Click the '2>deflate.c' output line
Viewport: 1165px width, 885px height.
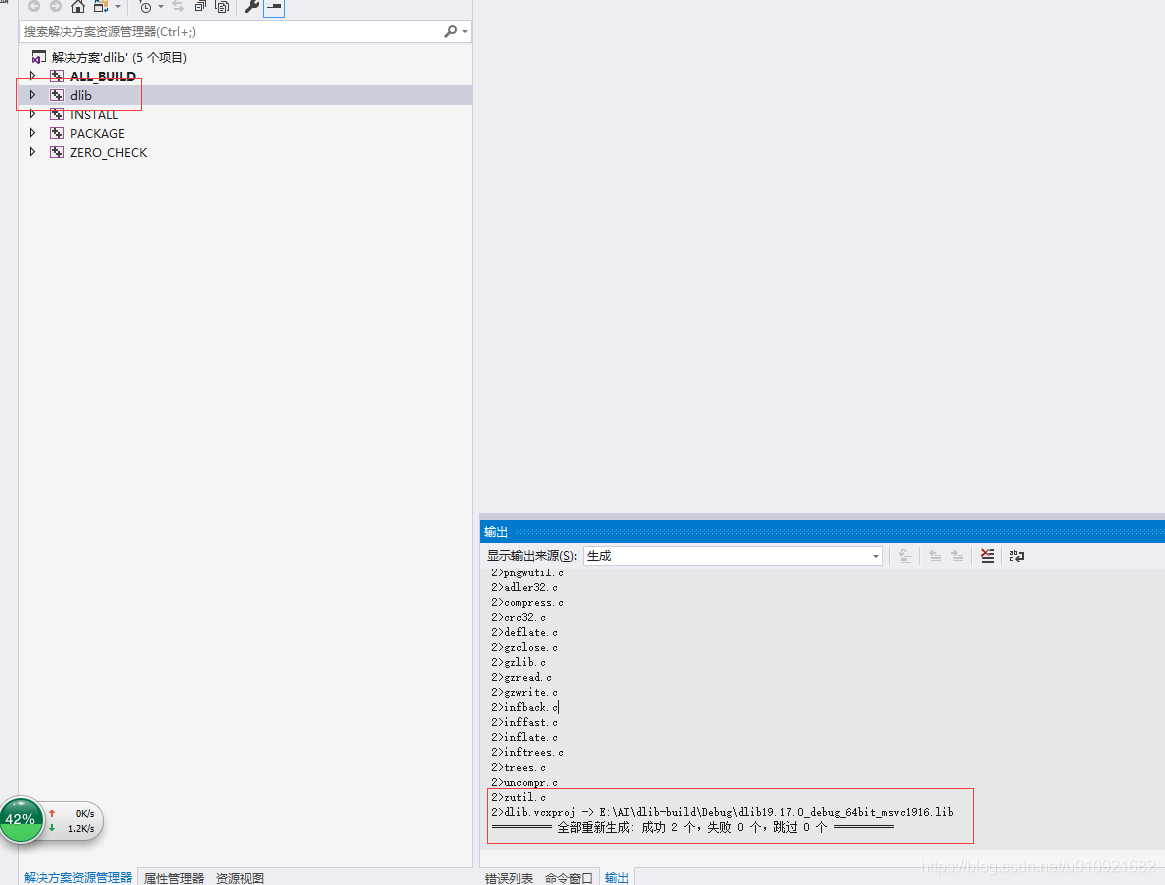click(x=525, y=632)
